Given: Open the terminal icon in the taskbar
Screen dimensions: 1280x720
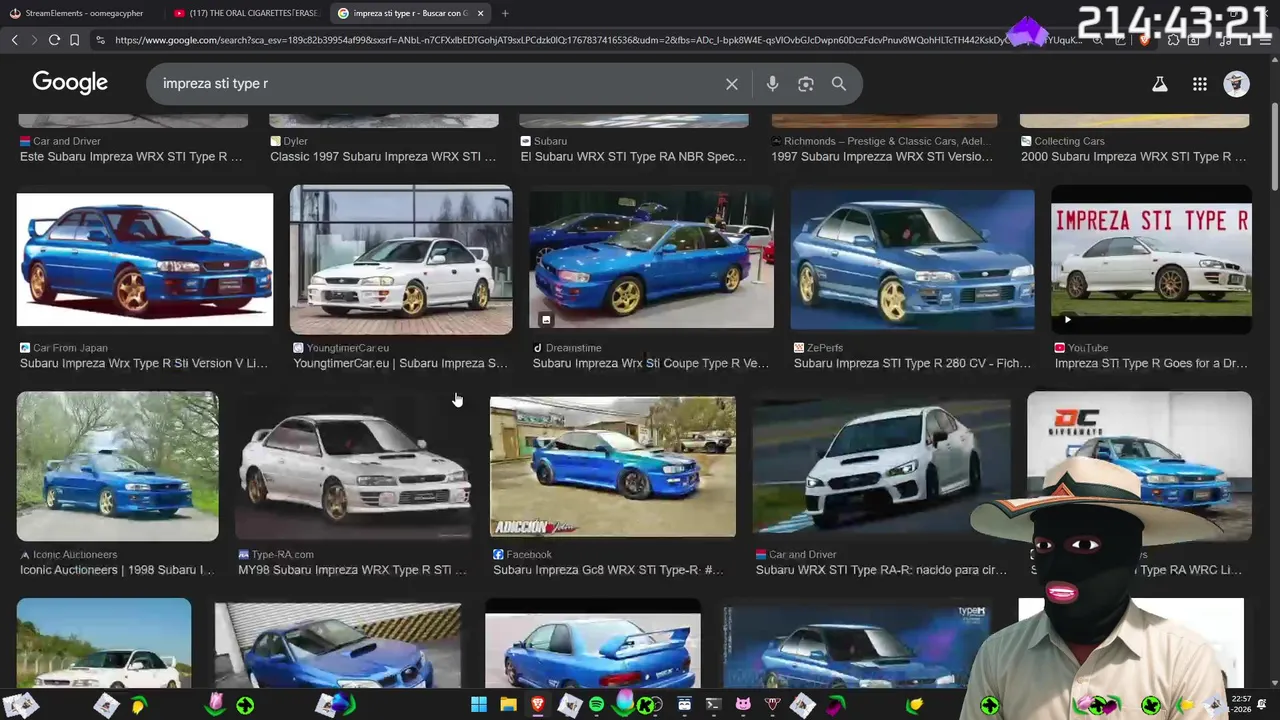Looking at the screenshot, I should click(x=713, y=705).
